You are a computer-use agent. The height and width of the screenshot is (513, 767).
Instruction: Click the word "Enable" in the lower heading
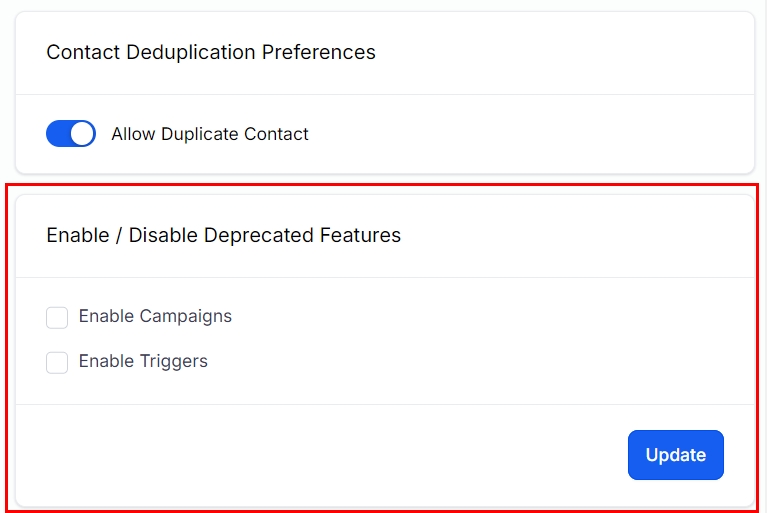pyautogui.click(x=76, y=236)
